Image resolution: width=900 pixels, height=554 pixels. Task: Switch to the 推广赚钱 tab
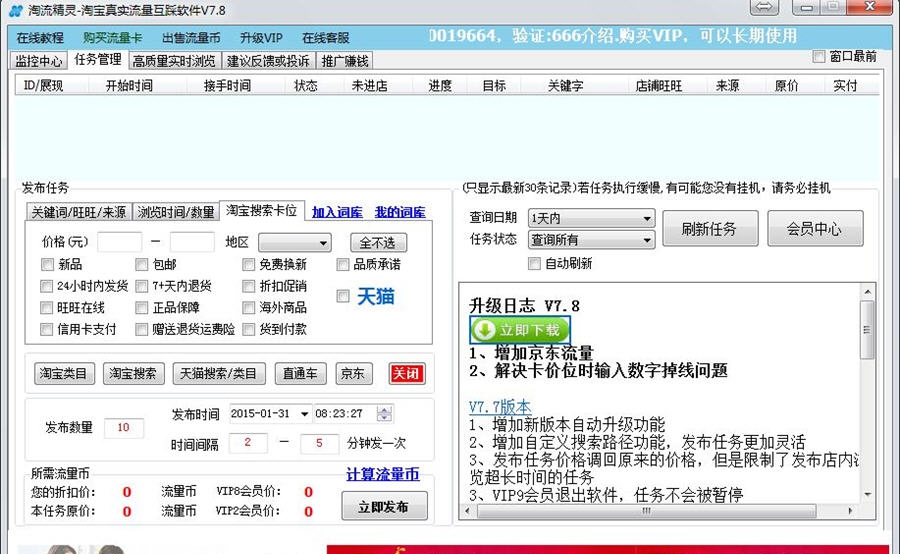coord(345,61)
